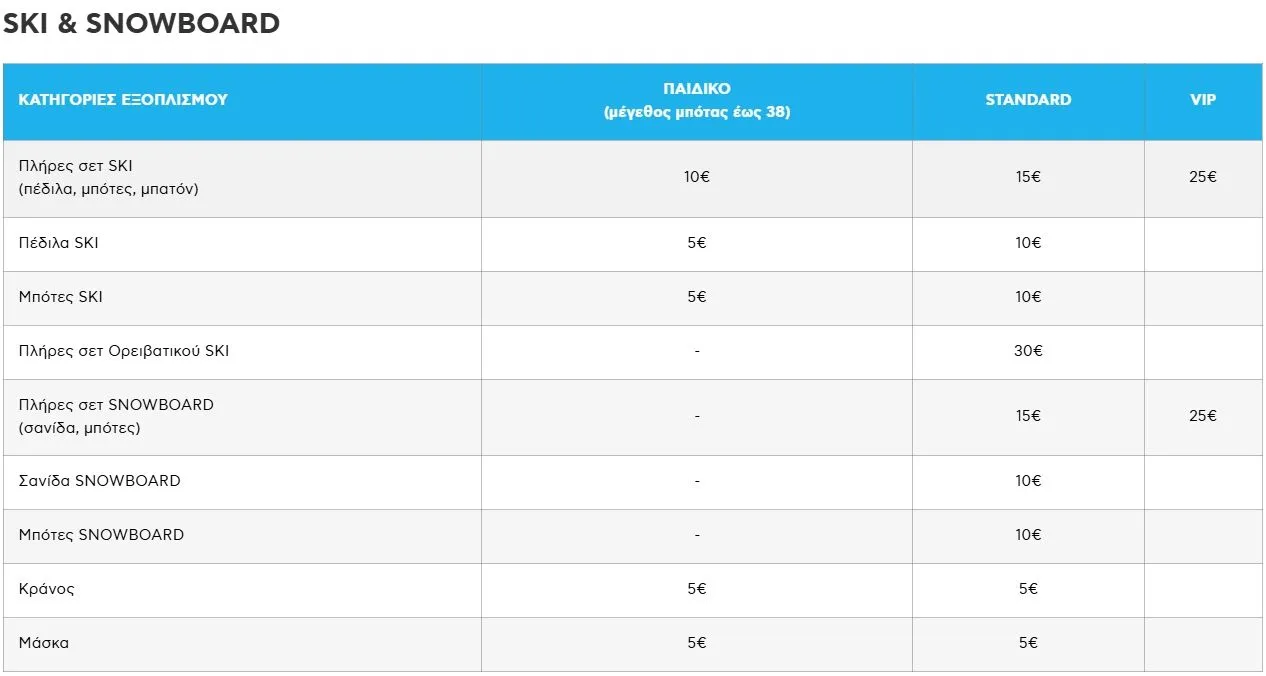Click the VIP column header
The image size is (1266, 676).
[1203, 100]
